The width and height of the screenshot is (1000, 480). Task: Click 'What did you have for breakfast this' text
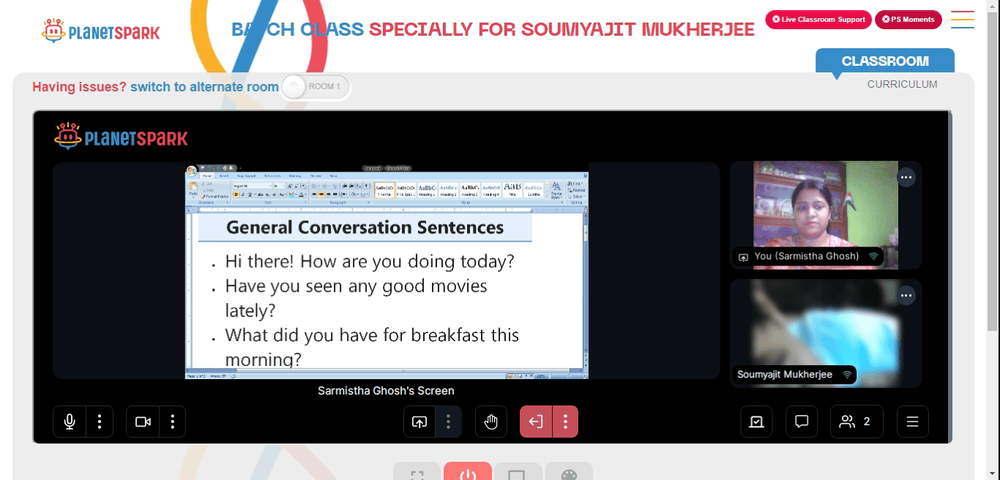372,335
